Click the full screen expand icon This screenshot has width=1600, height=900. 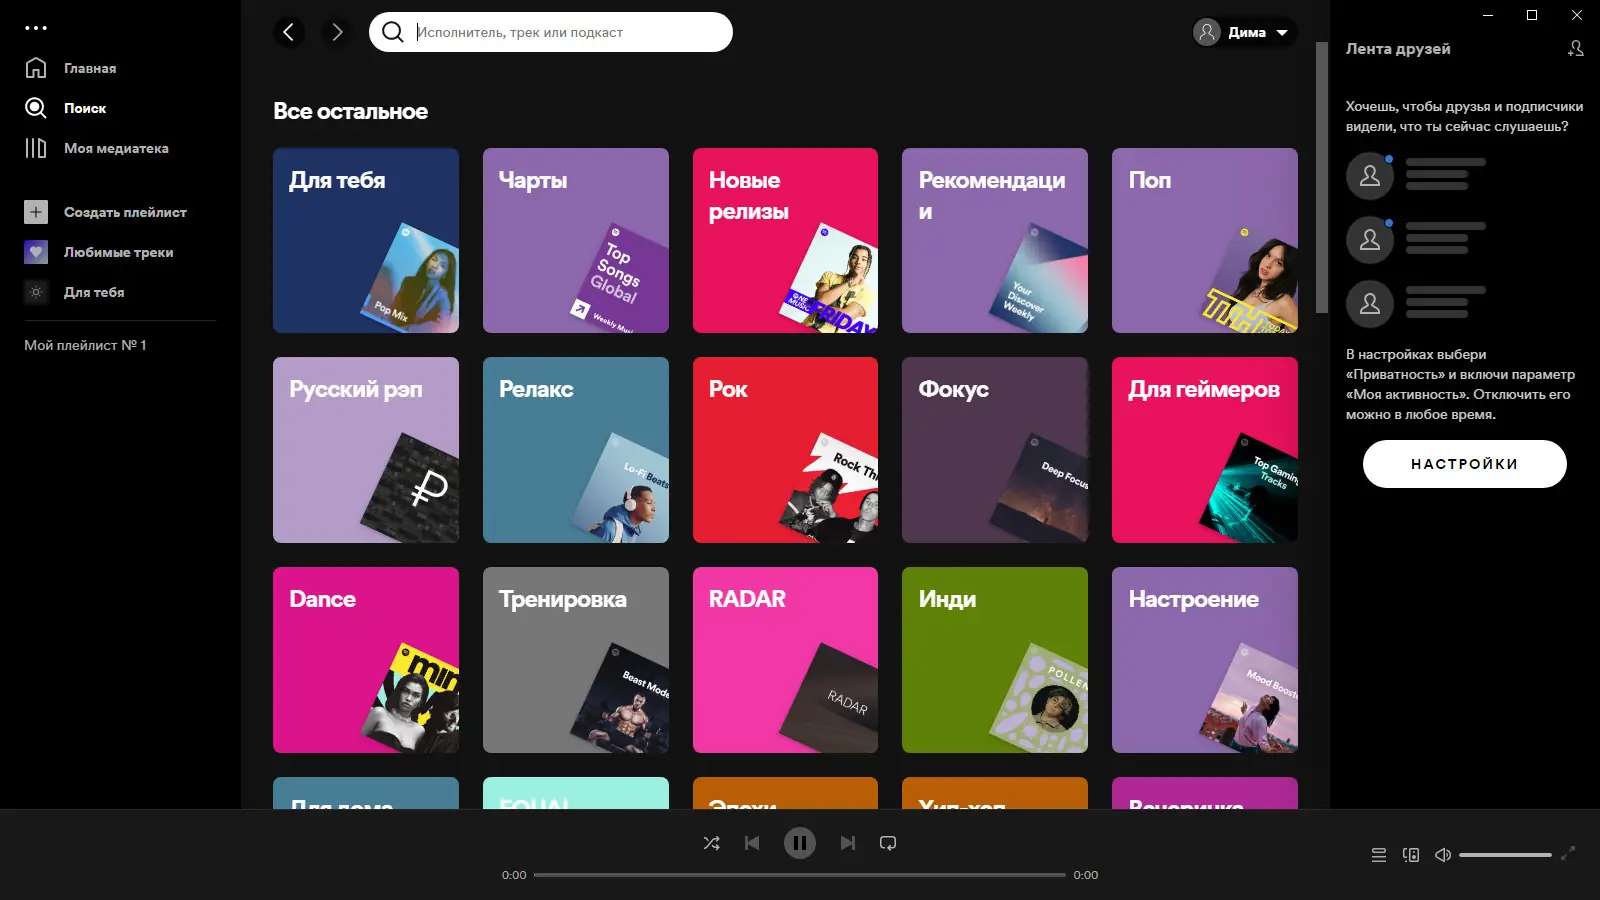[x=1568, y=853]
